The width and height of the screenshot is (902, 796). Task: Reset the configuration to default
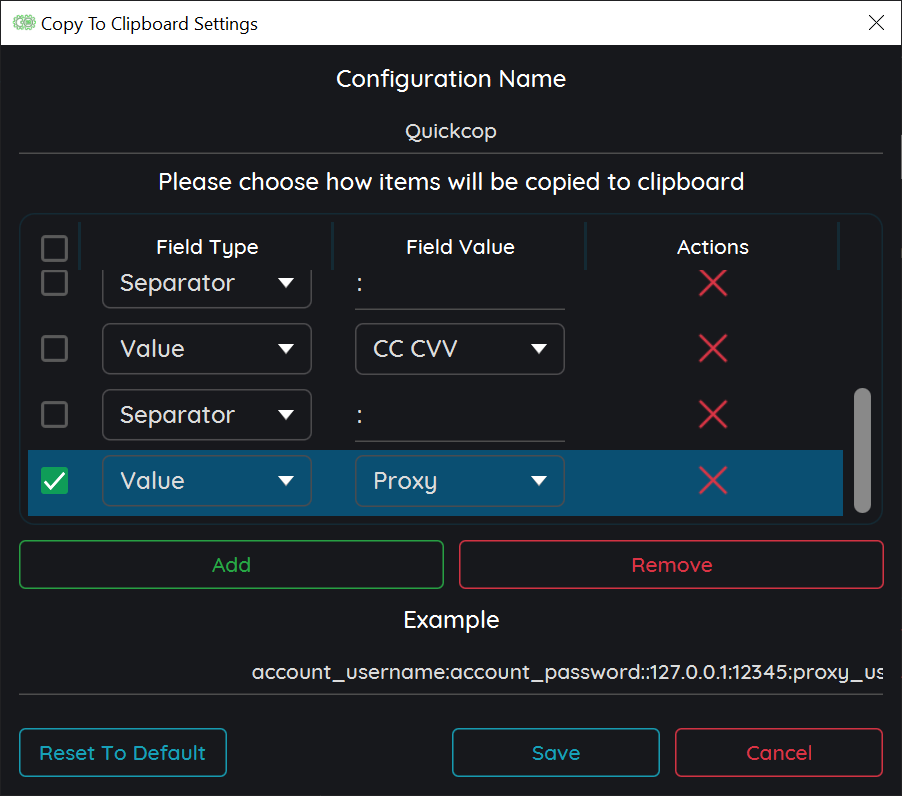(122, 752)
